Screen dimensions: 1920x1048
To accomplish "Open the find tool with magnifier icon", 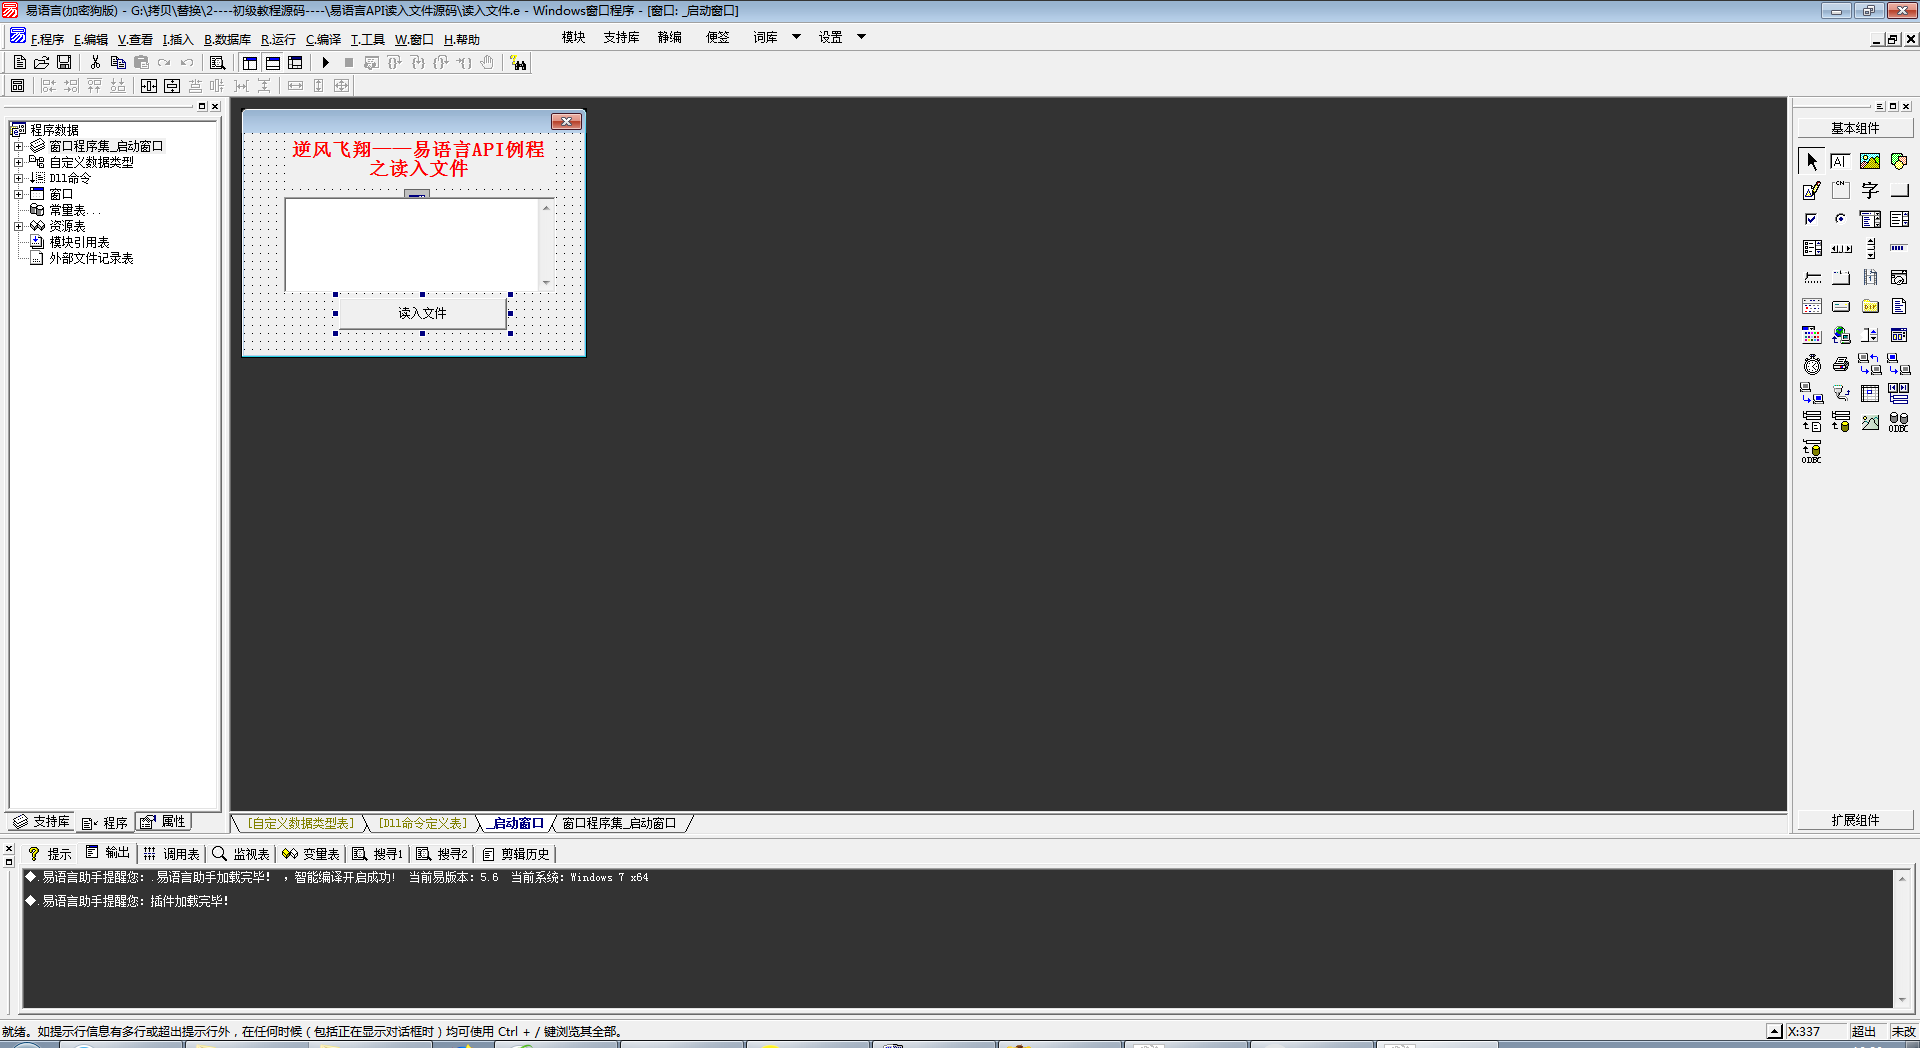I will 217,62.
